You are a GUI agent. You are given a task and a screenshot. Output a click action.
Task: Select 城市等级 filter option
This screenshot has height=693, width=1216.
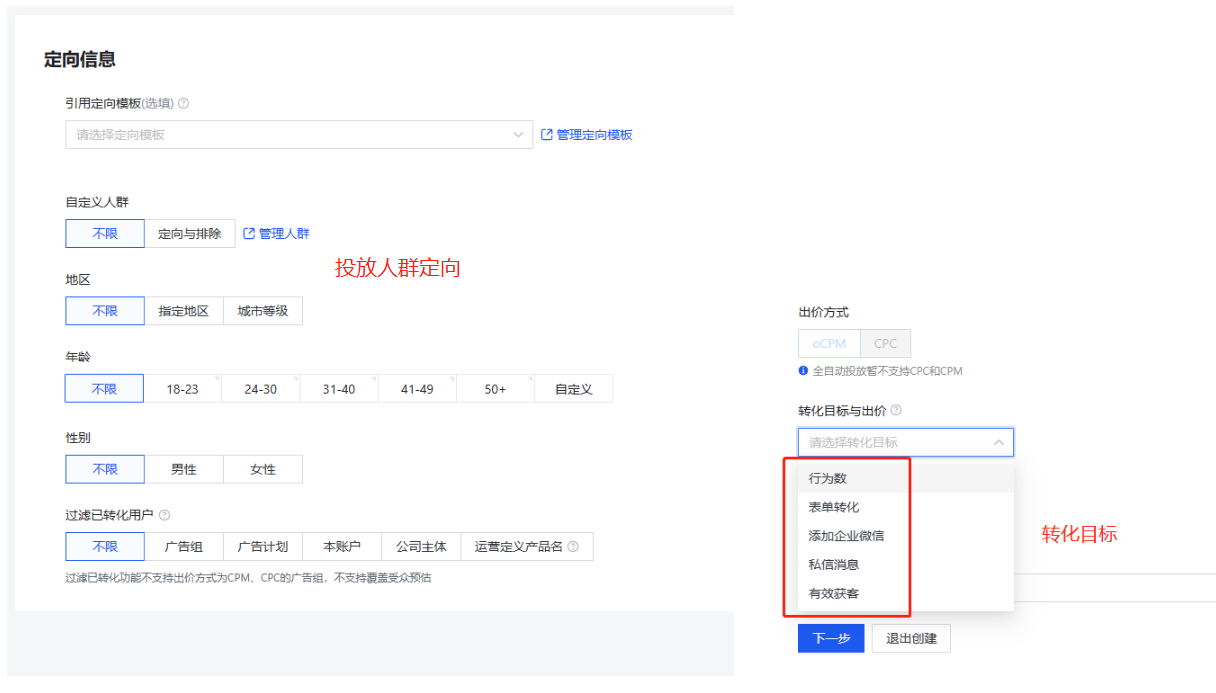click(x=264, y=310)
